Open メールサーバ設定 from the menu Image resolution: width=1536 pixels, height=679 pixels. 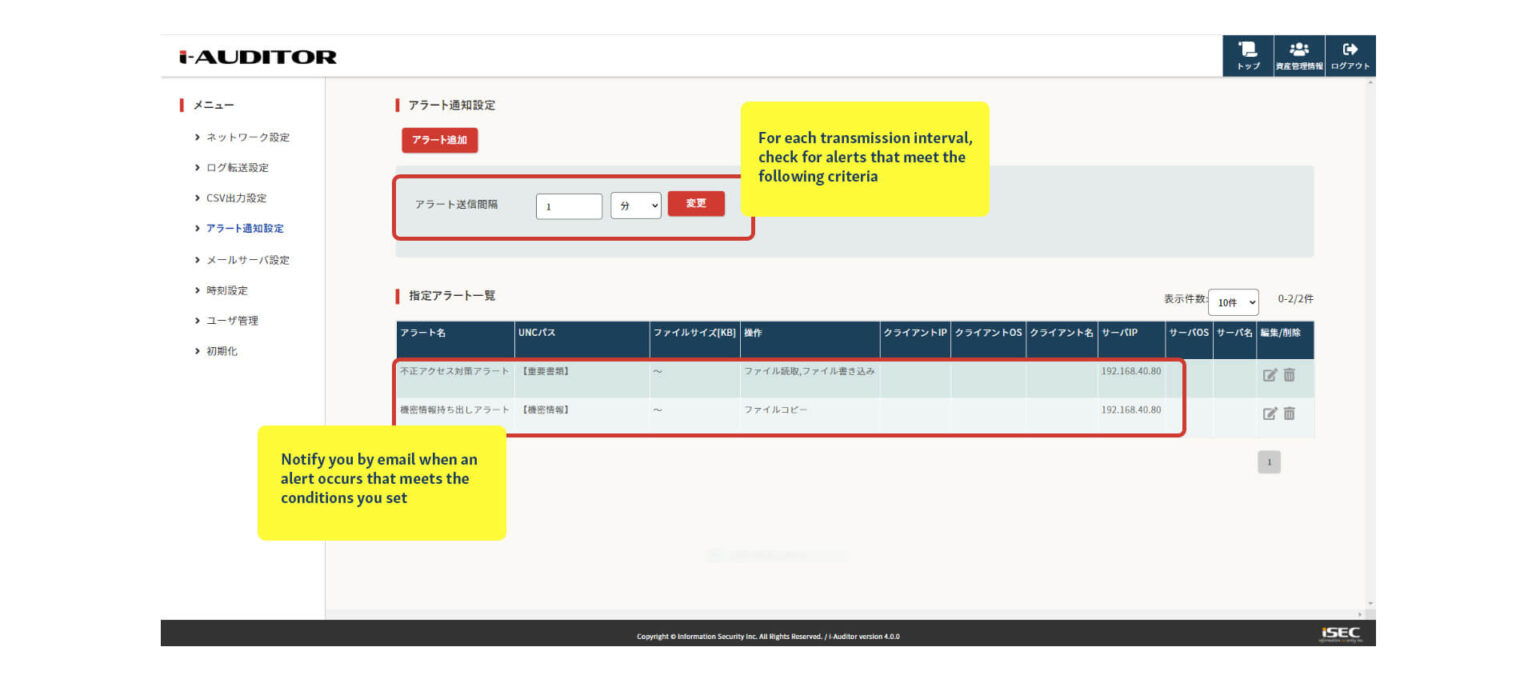coord(246,259)
